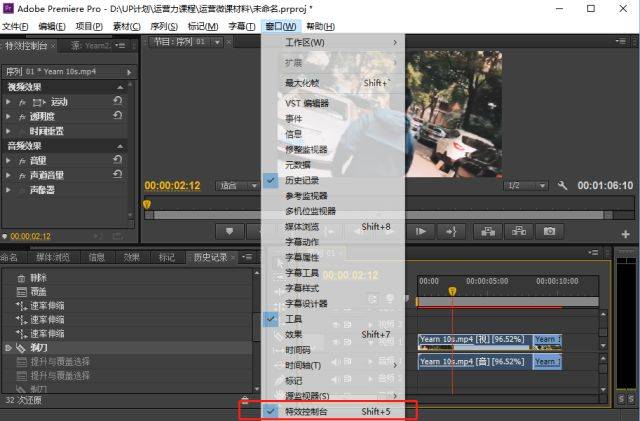
Task: Export frame using the camera icon
Action: click(x=549, y=232)
